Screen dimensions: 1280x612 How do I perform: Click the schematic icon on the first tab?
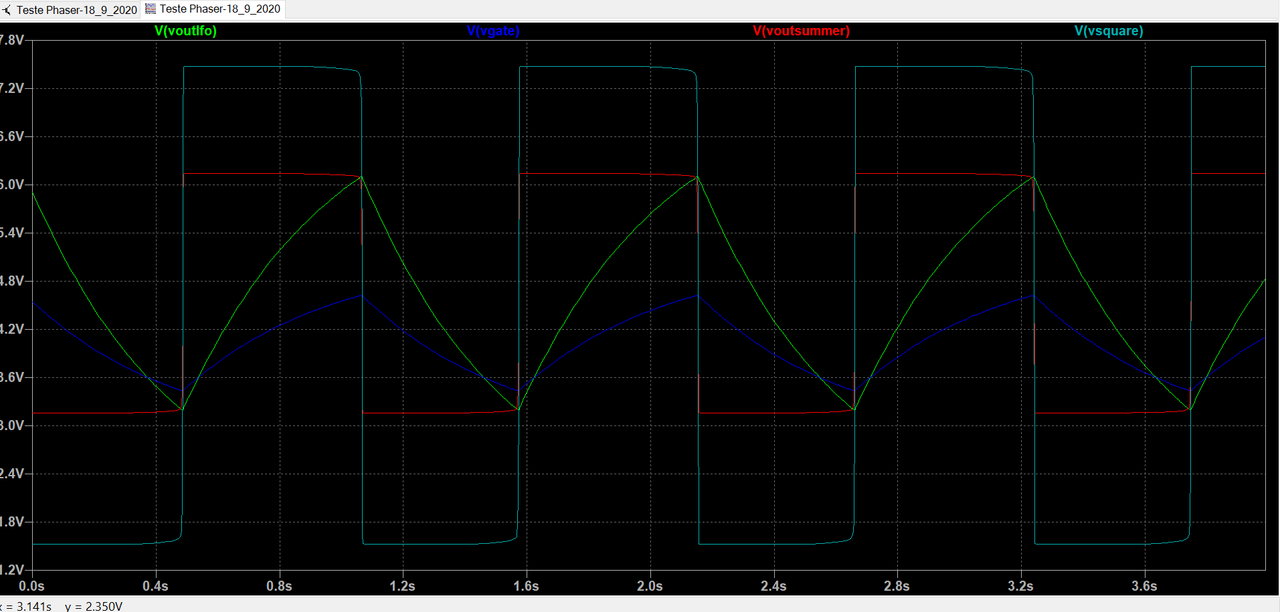(x=6, y=9)
